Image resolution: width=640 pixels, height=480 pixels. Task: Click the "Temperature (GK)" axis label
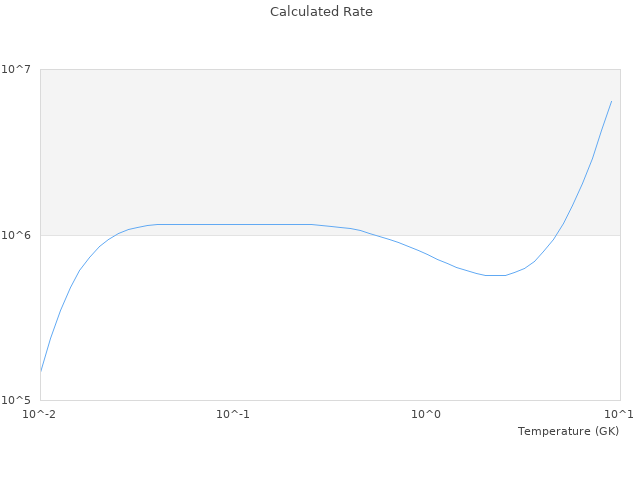click(x=568, y=431)
